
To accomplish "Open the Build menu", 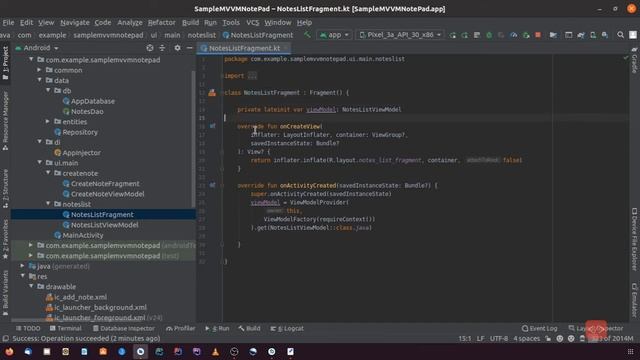I will 190,22.
